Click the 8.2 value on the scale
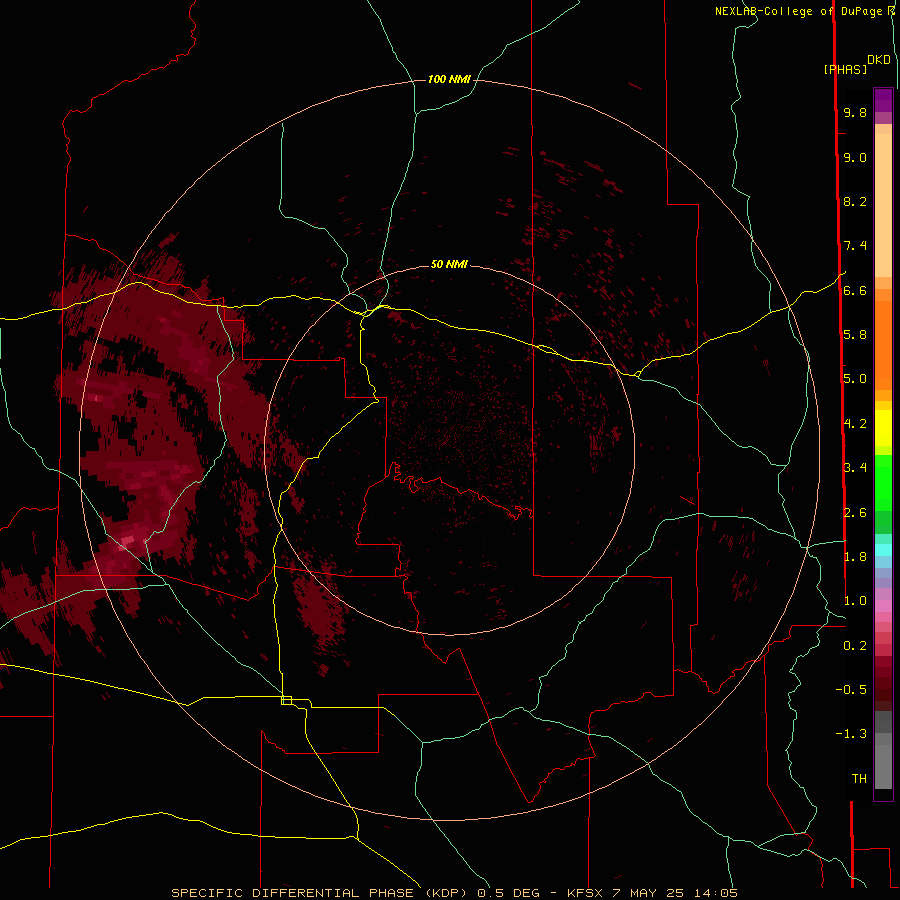Viewport: 900px width, 900px height. (855, 201)
